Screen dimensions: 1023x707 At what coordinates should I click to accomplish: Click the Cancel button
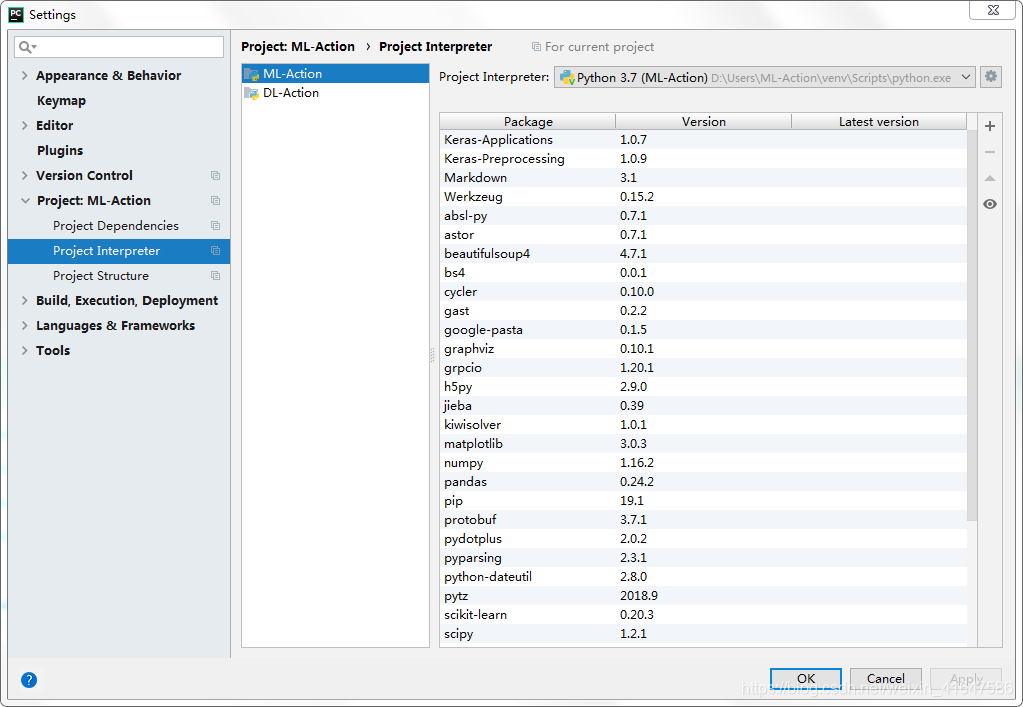pyautogui.click(x=885, y=678)
